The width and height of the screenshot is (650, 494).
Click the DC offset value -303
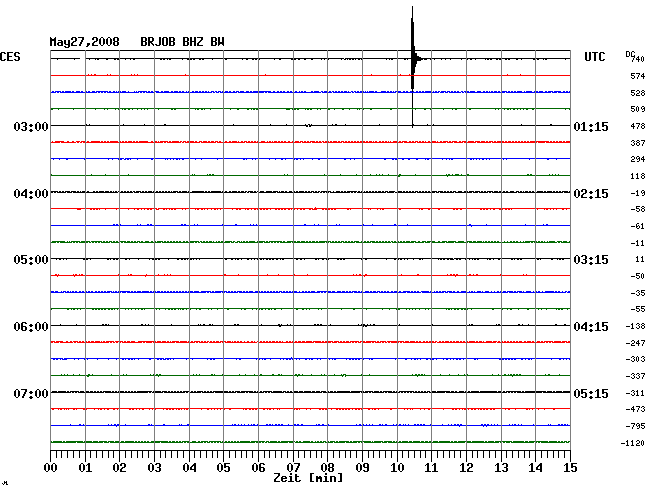(x=635, y=359)
